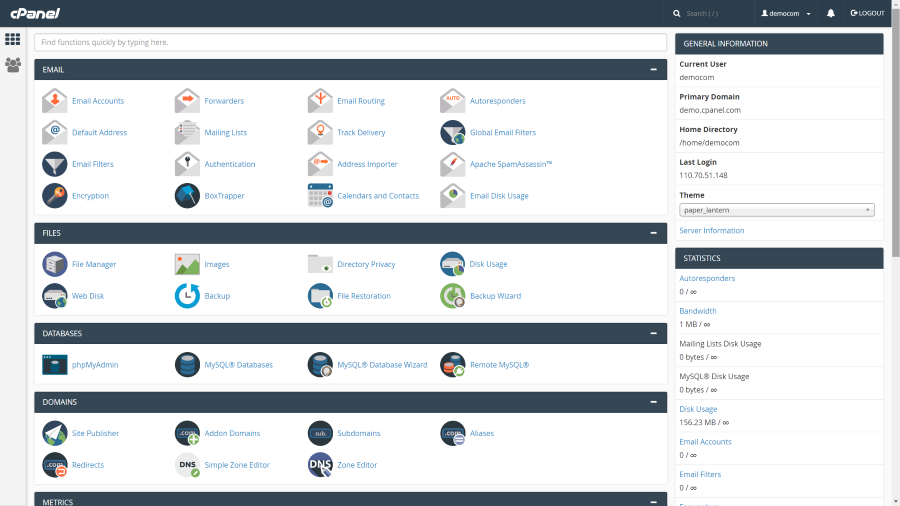Open the Site Publisher icon

tap(55, 433)
